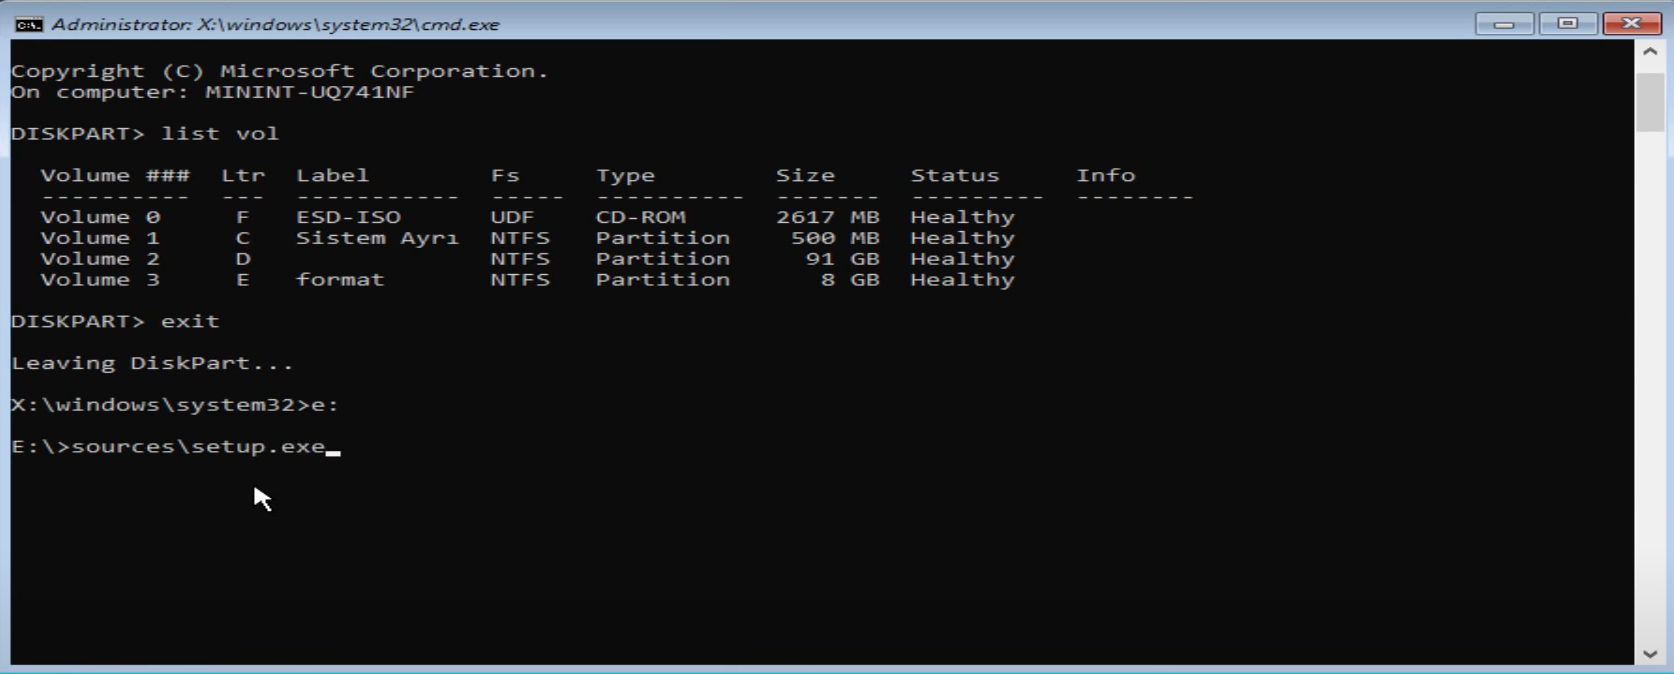Click the 'Label' column header
This screenshot has height=674, width=1674.
coord(332,175)
